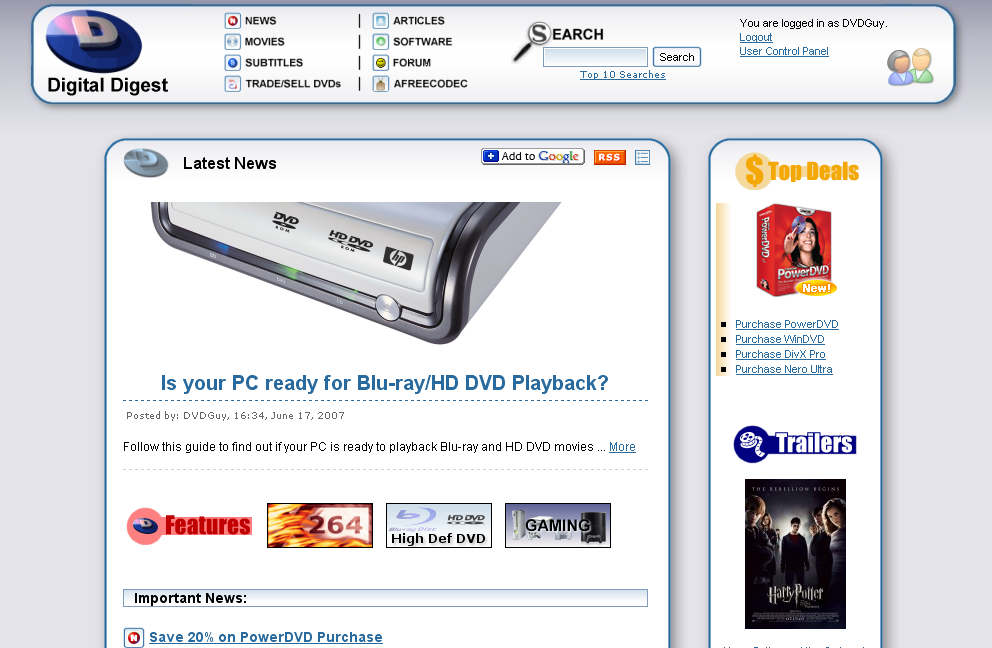Viewport: 992px width, 648px height.
Task: Open the H.264 features banner
Action: coord(319,525)
